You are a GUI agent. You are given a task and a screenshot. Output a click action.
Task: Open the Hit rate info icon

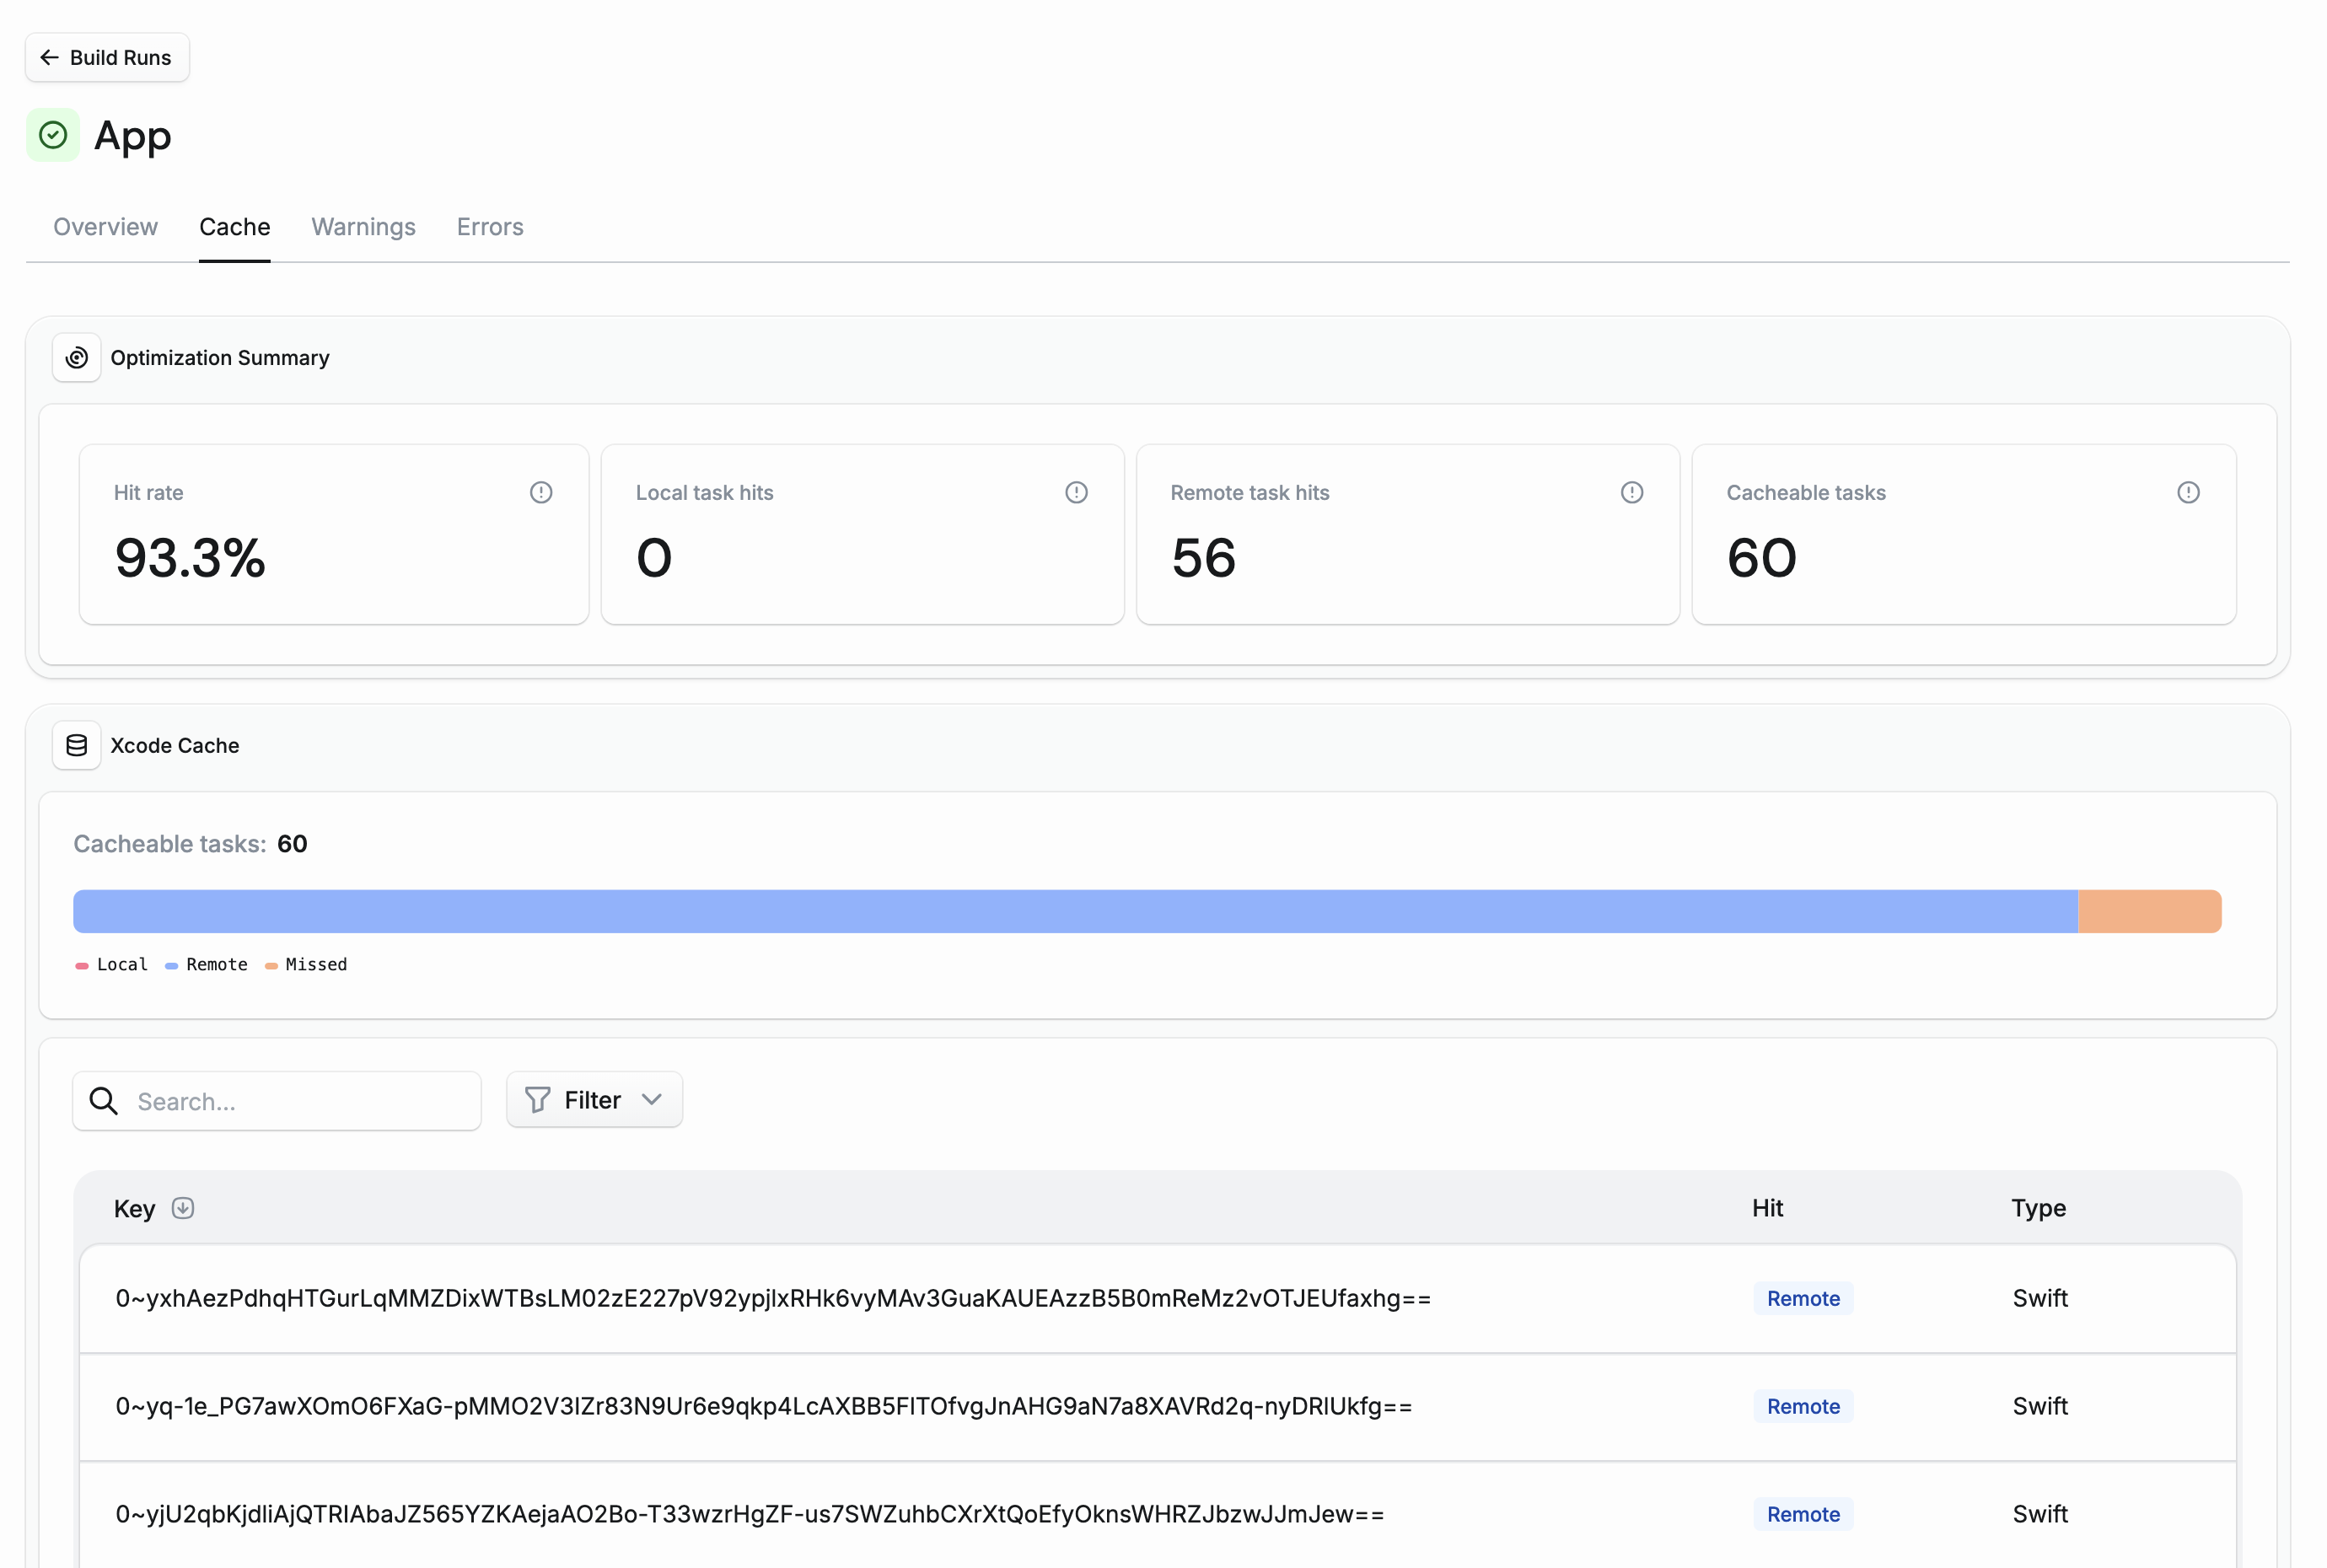[x=540, y=491]
